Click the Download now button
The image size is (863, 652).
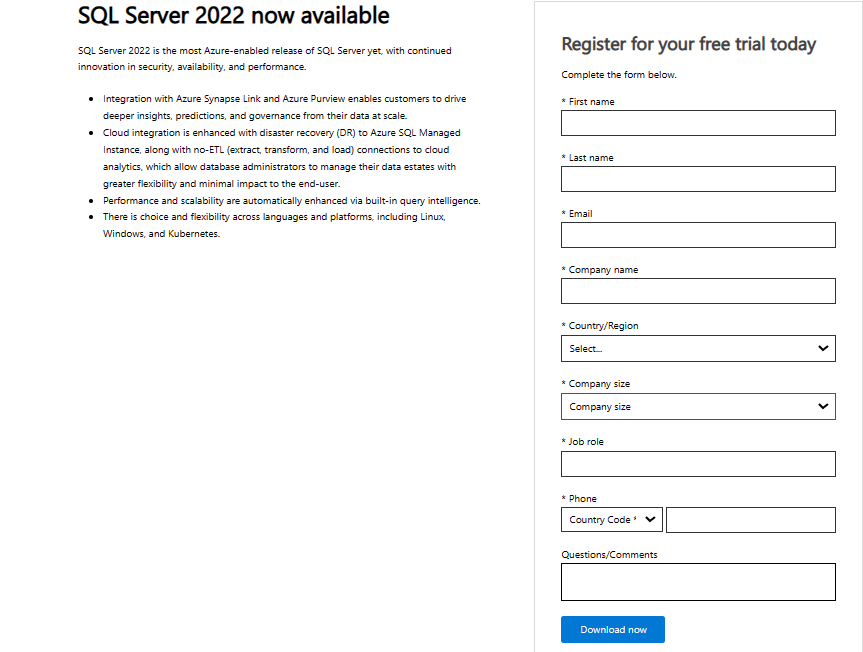(x=613, y=629)
